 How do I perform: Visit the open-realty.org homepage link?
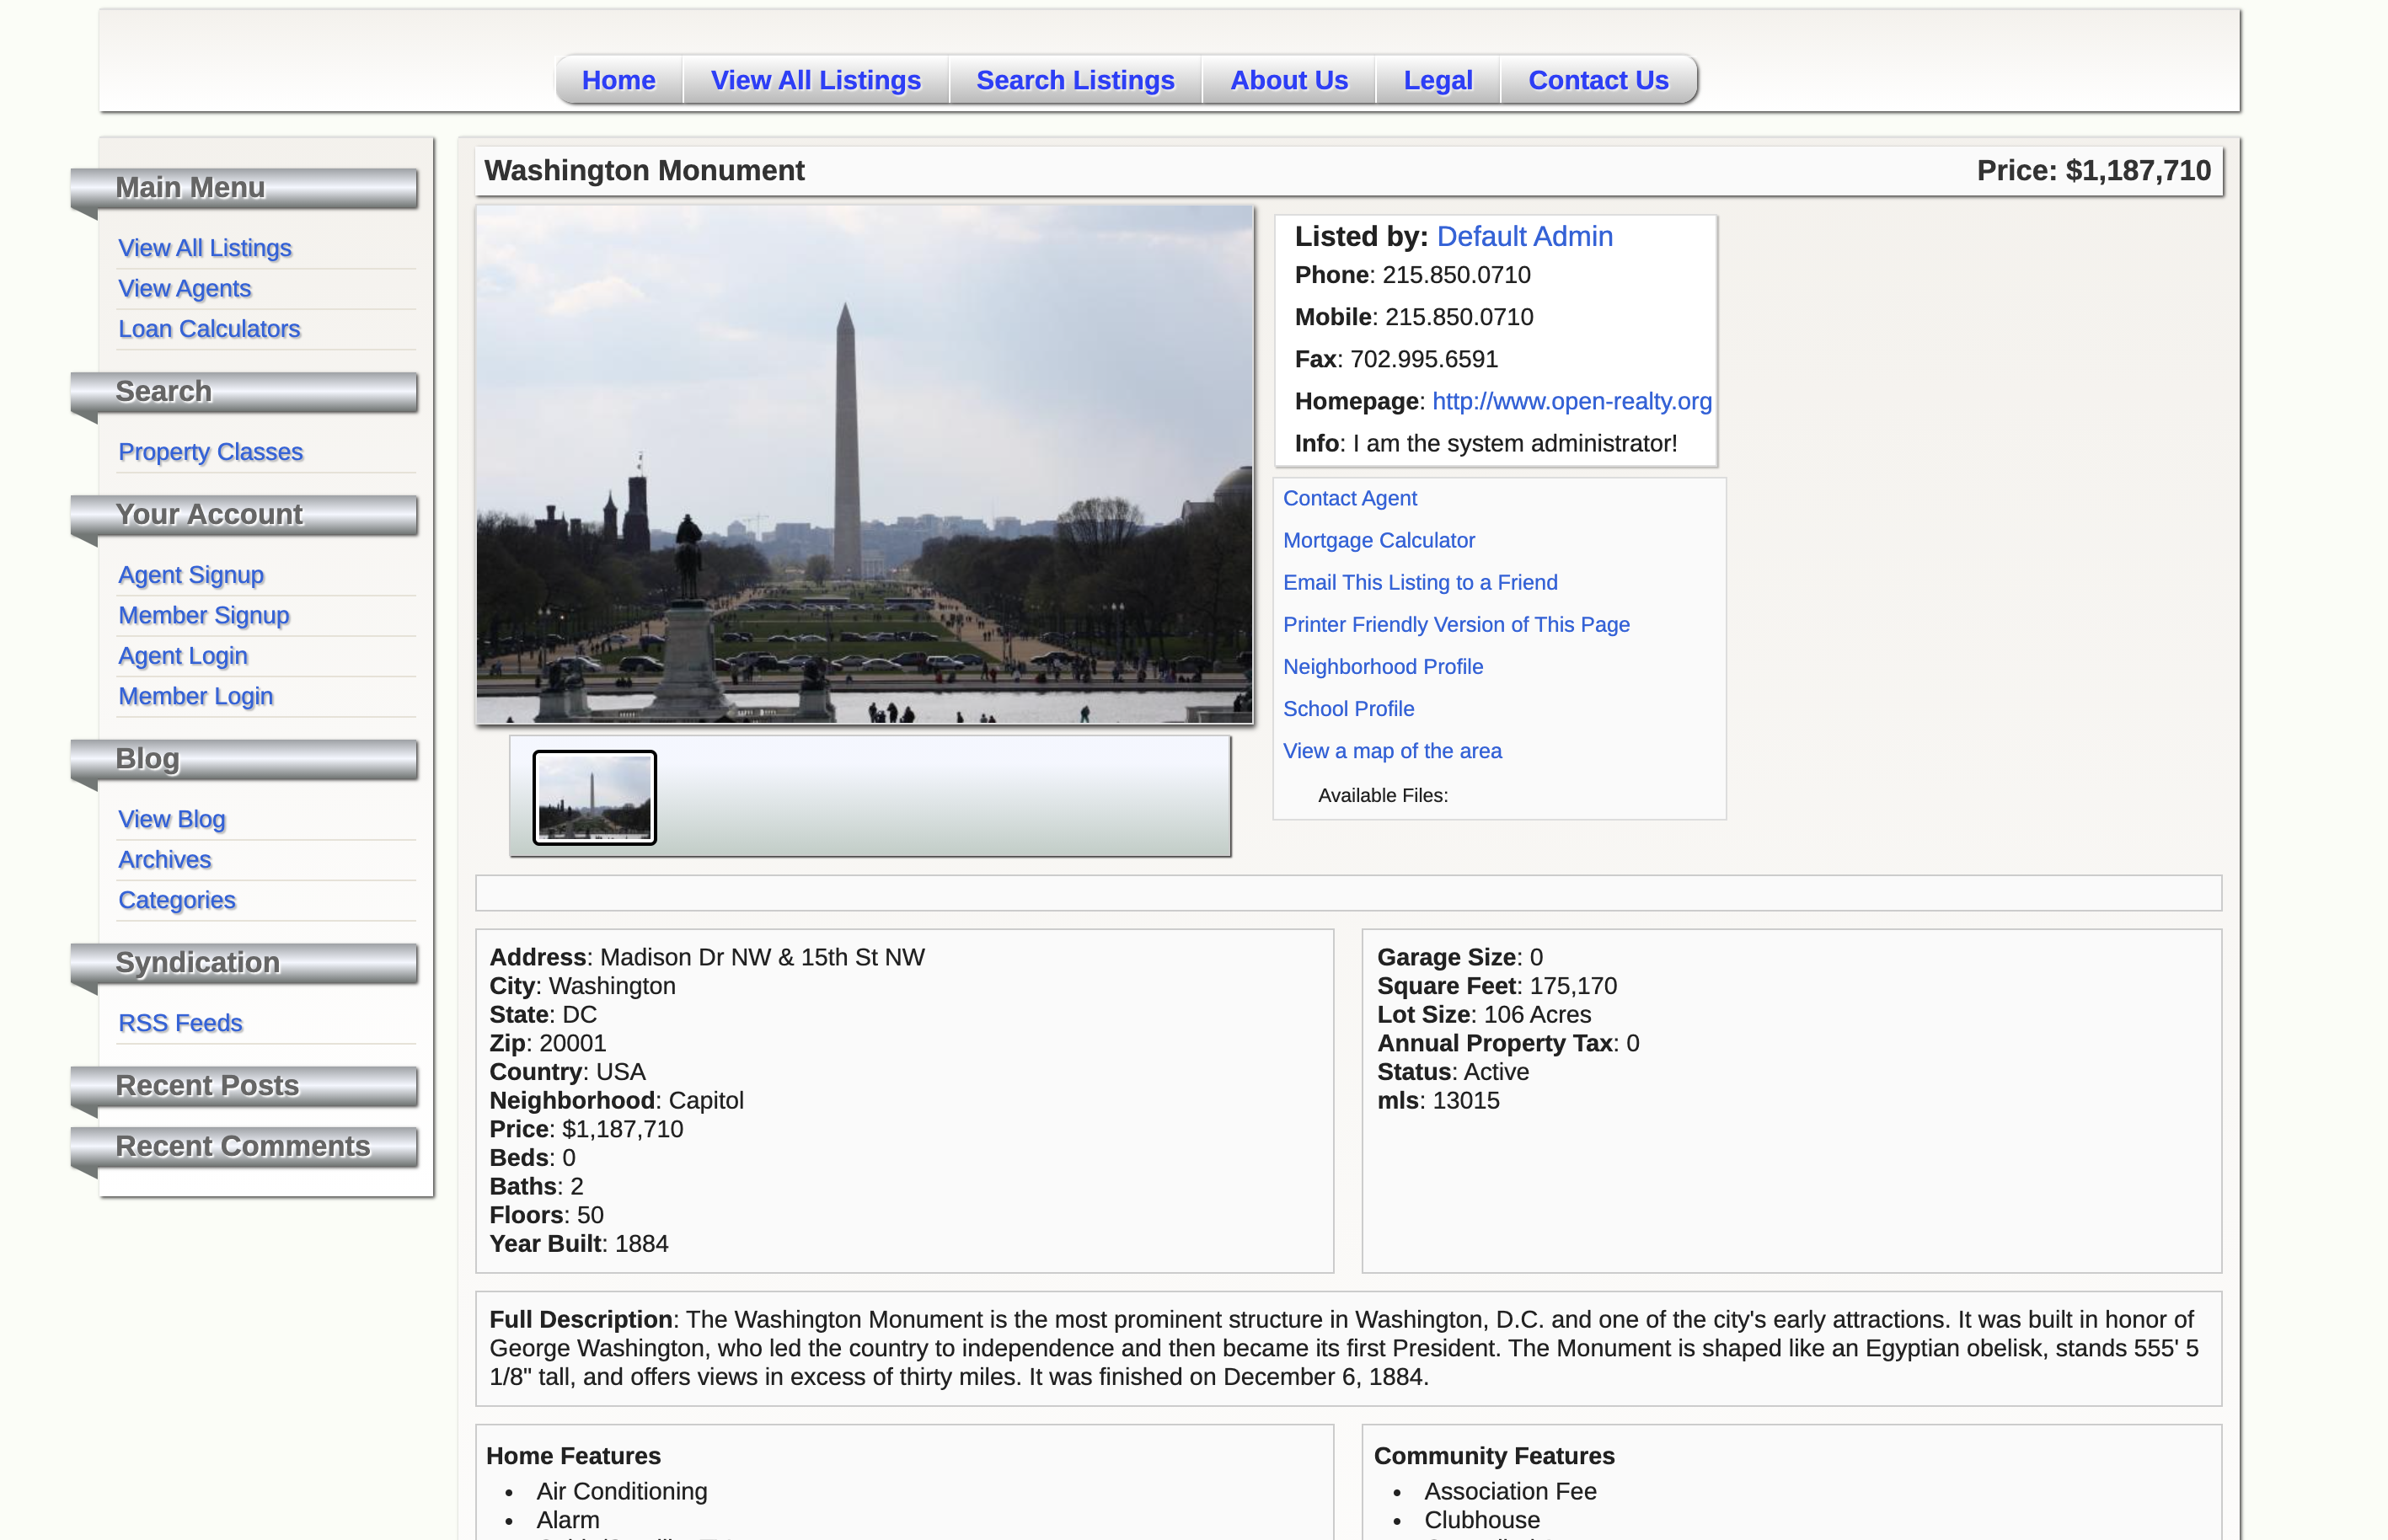click(1571, 400)
